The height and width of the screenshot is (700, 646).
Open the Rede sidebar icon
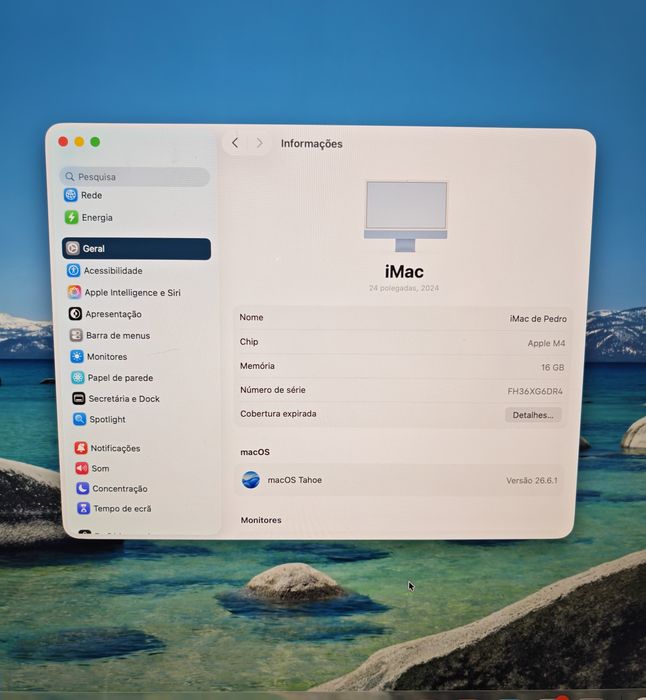[71, 195]
